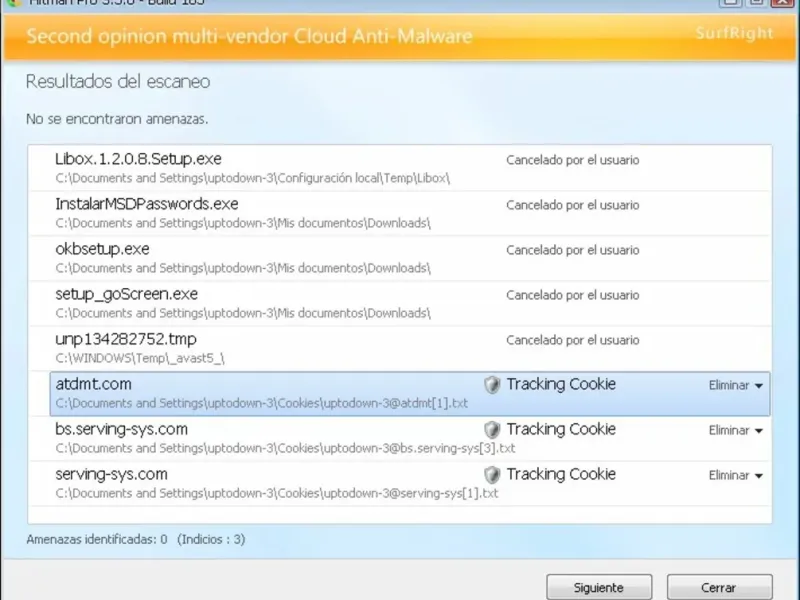This screenshot has height=600, width=800.
Task: Click the uptodown-3@serving-sys[1].txt path
Action: click(x=277, y=493)
